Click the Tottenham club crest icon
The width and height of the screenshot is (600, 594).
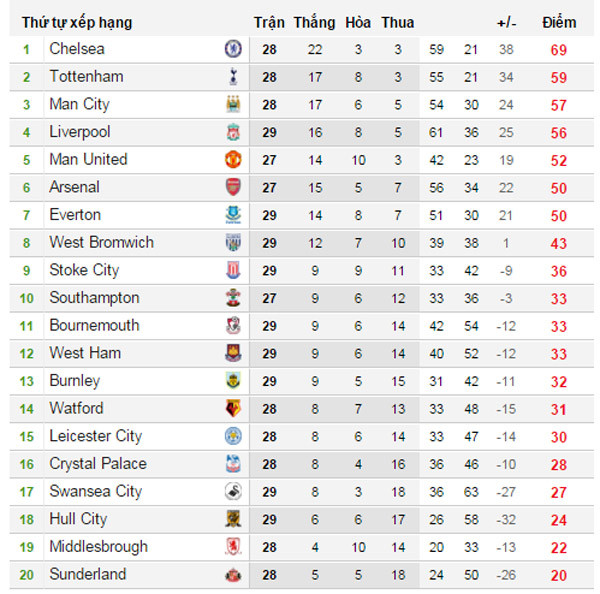click(233, 77)
